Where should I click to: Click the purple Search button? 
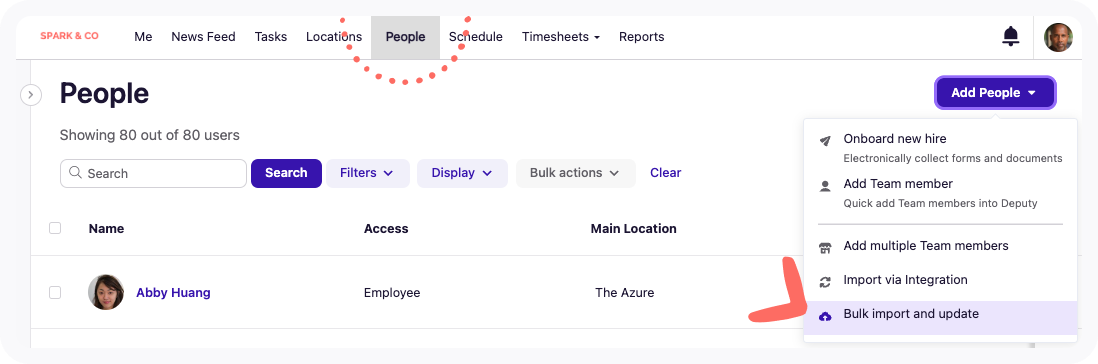click(286, 173)
